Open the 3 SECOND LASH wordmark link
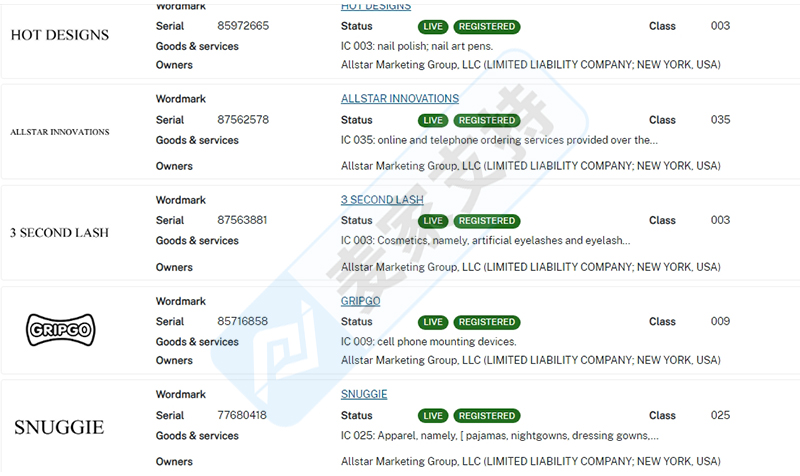This screenshot has width=800, height=476. (x=382, y=199)
